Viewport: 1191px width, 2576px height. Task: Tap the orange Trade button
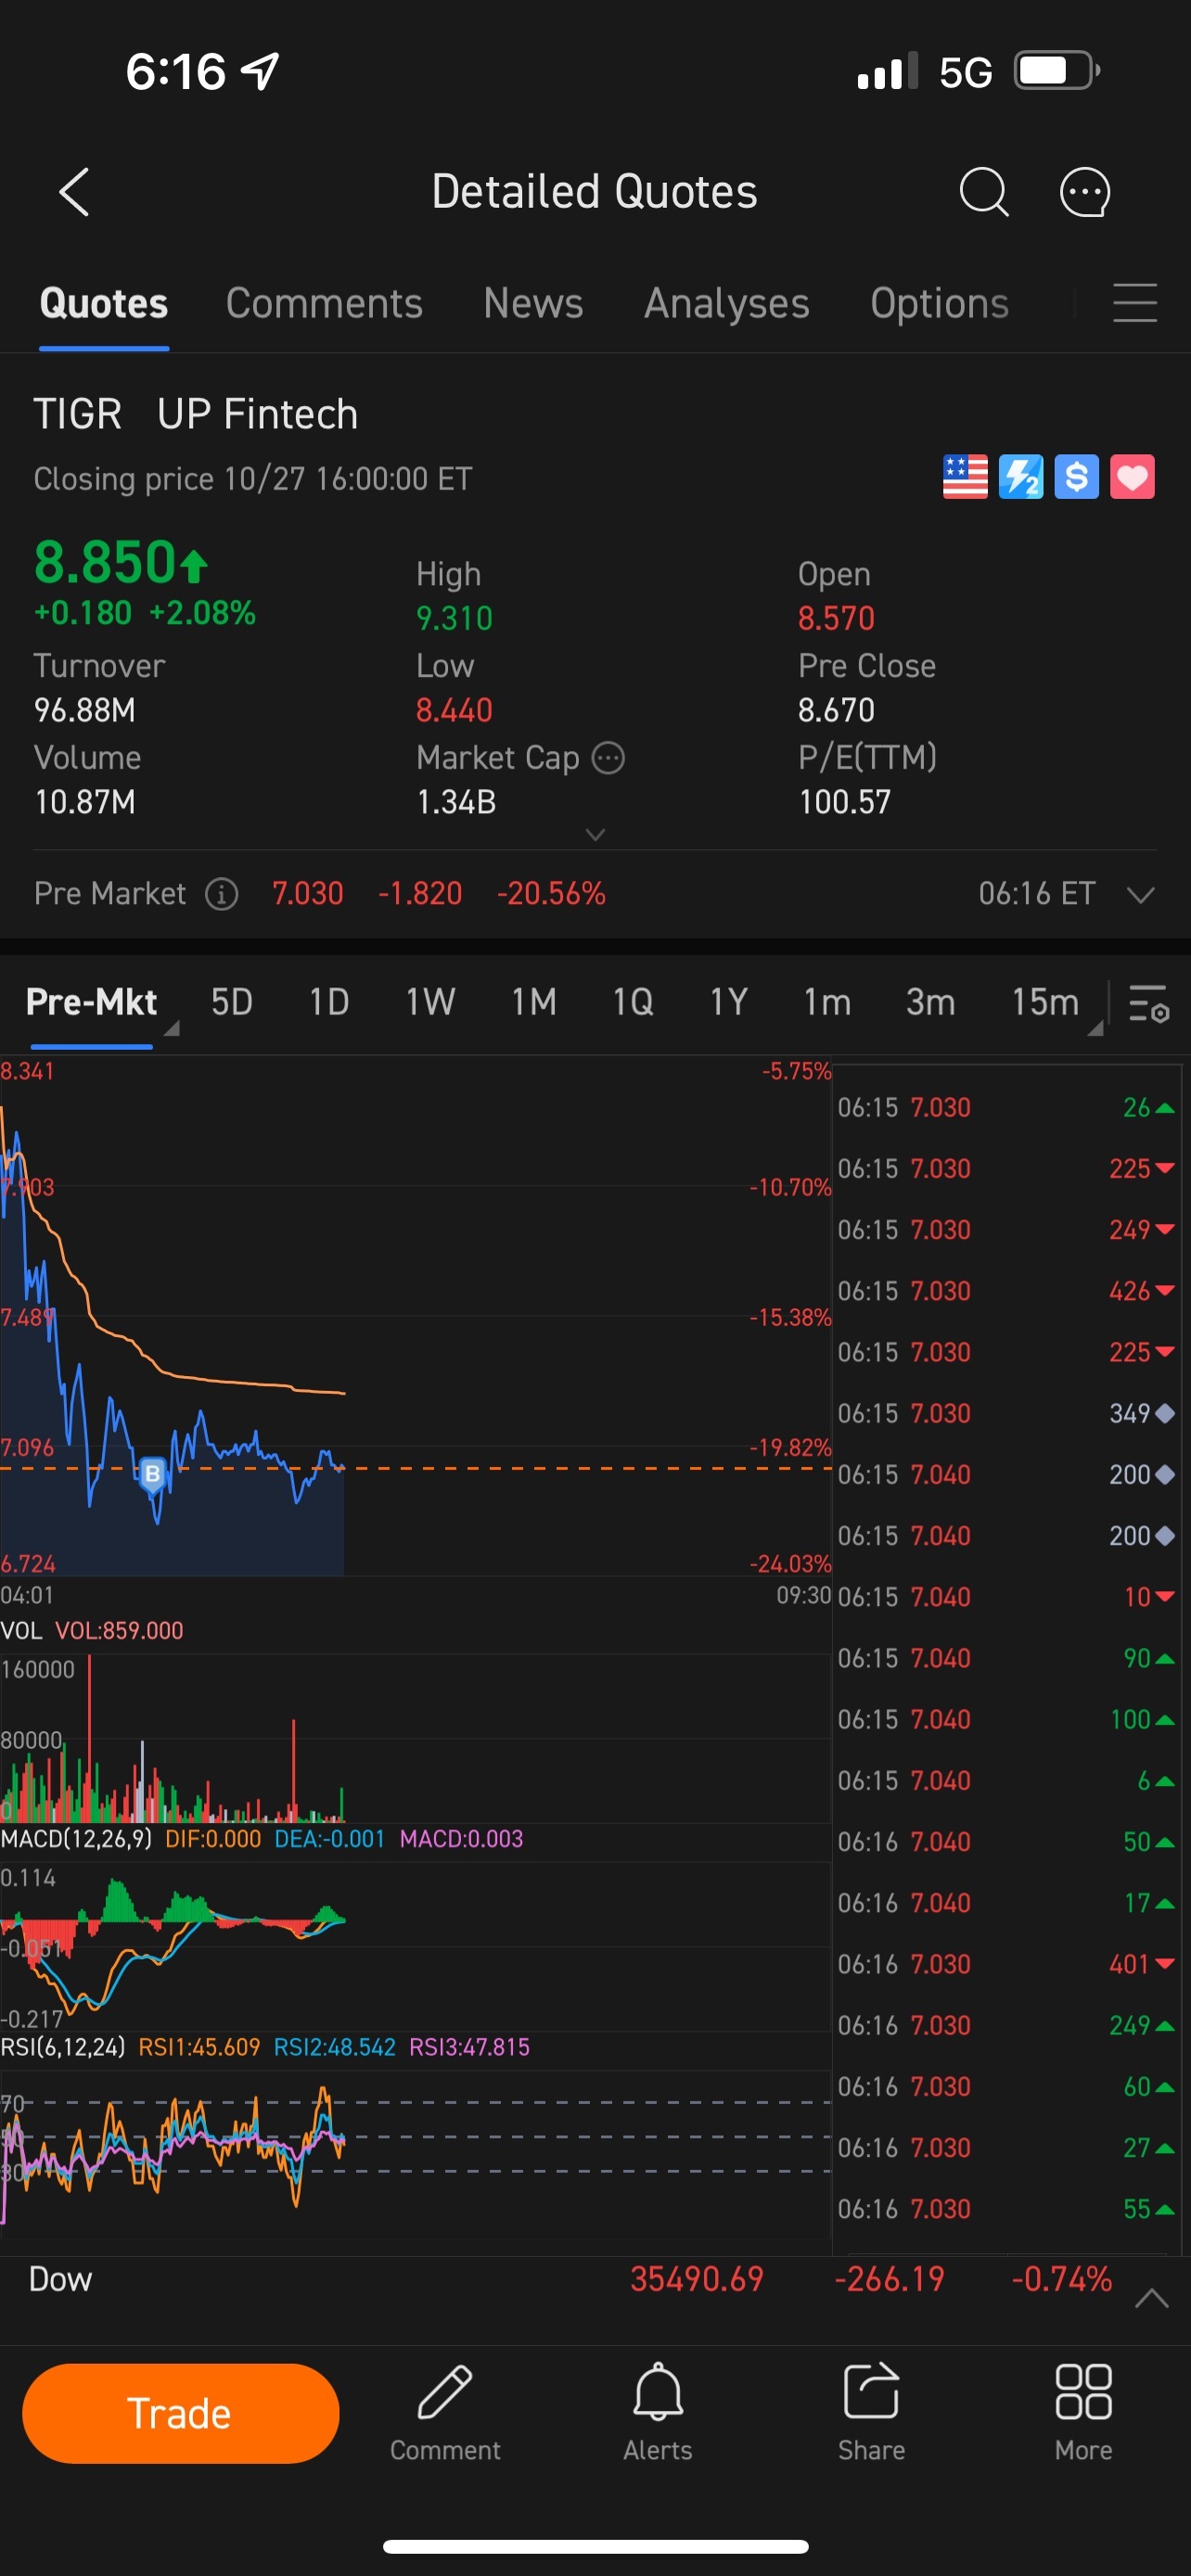coord(180,2413)
